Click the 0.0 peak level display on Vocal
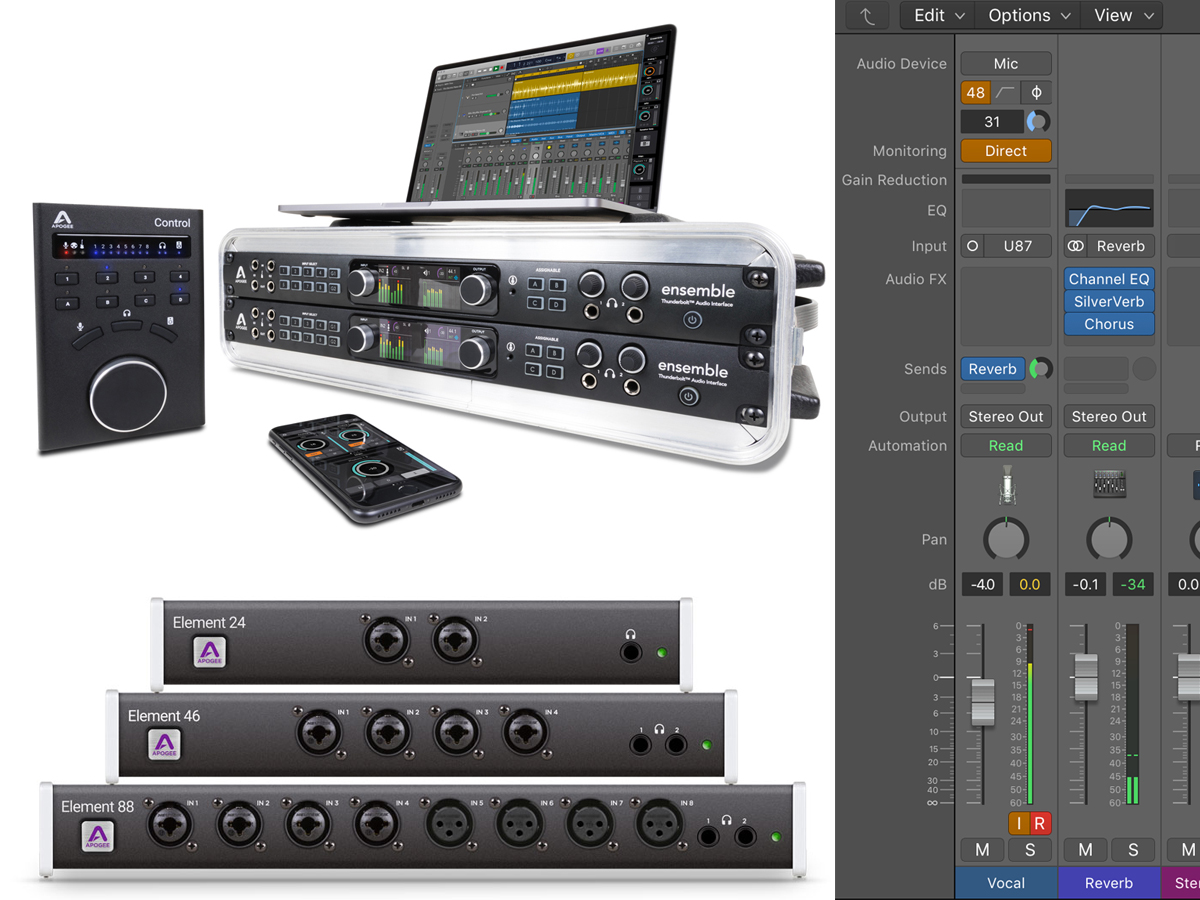This screenshot has height=900, width=1200. pos(1030,584)
